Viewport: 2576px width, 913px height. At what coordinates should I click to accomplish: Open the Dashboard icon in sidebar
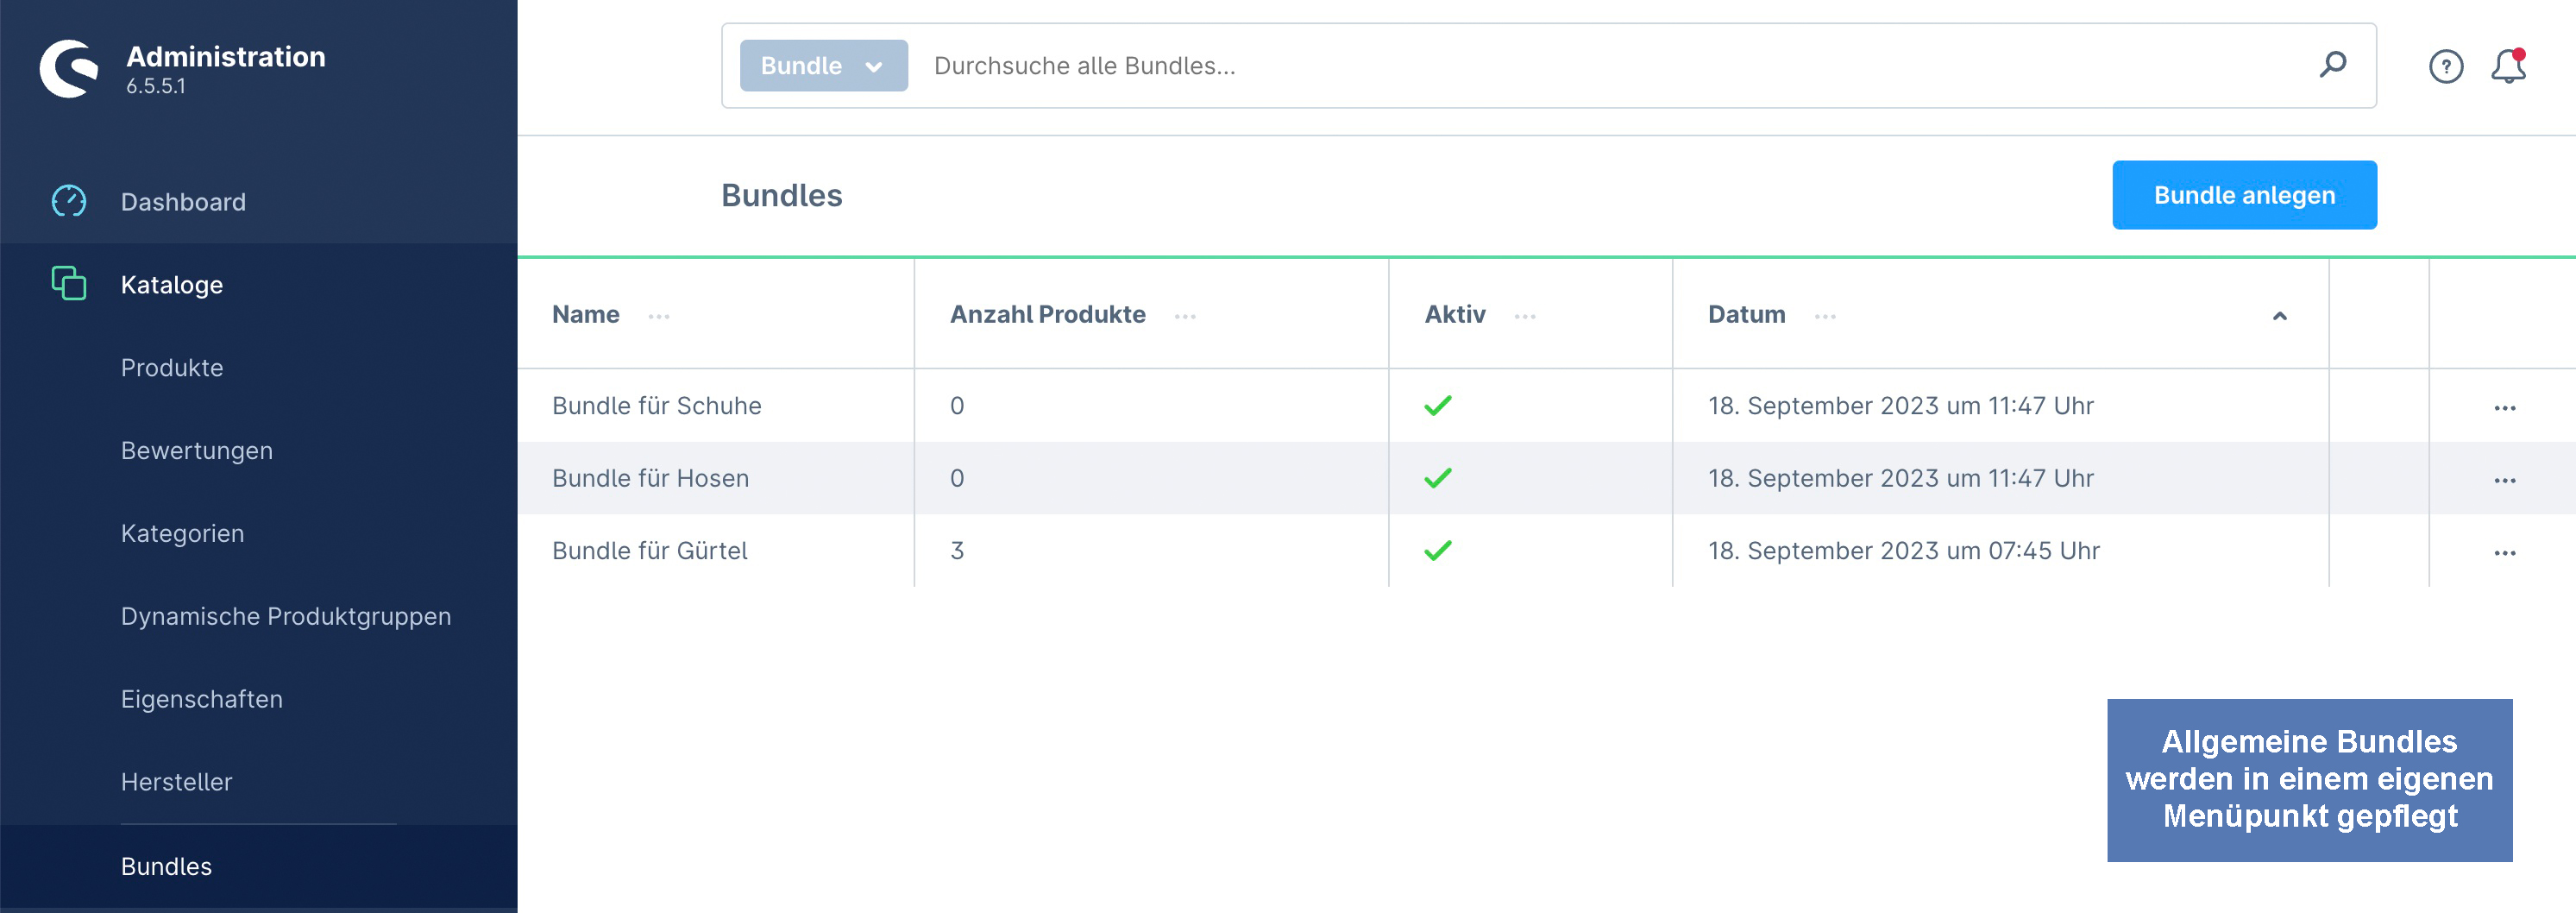coord(69,201)
